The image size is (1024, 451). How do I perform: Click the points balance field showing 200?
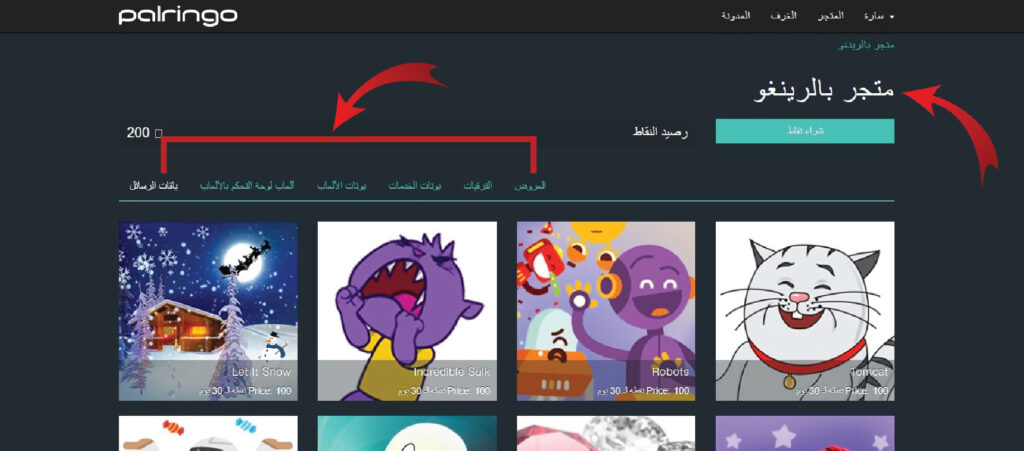[x=137, y=132]
